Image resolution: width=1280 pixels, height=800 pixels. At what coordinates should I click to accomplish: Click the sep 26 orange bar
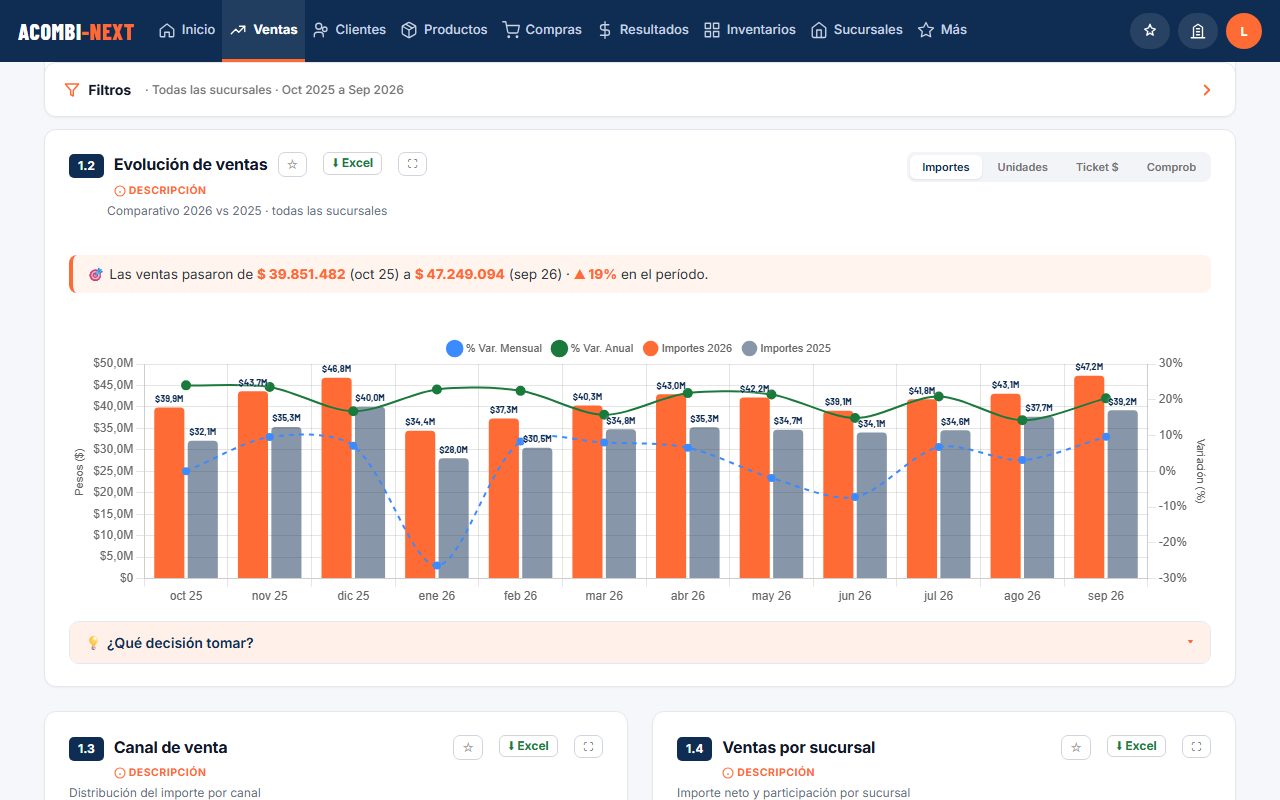click(1089, 477)
